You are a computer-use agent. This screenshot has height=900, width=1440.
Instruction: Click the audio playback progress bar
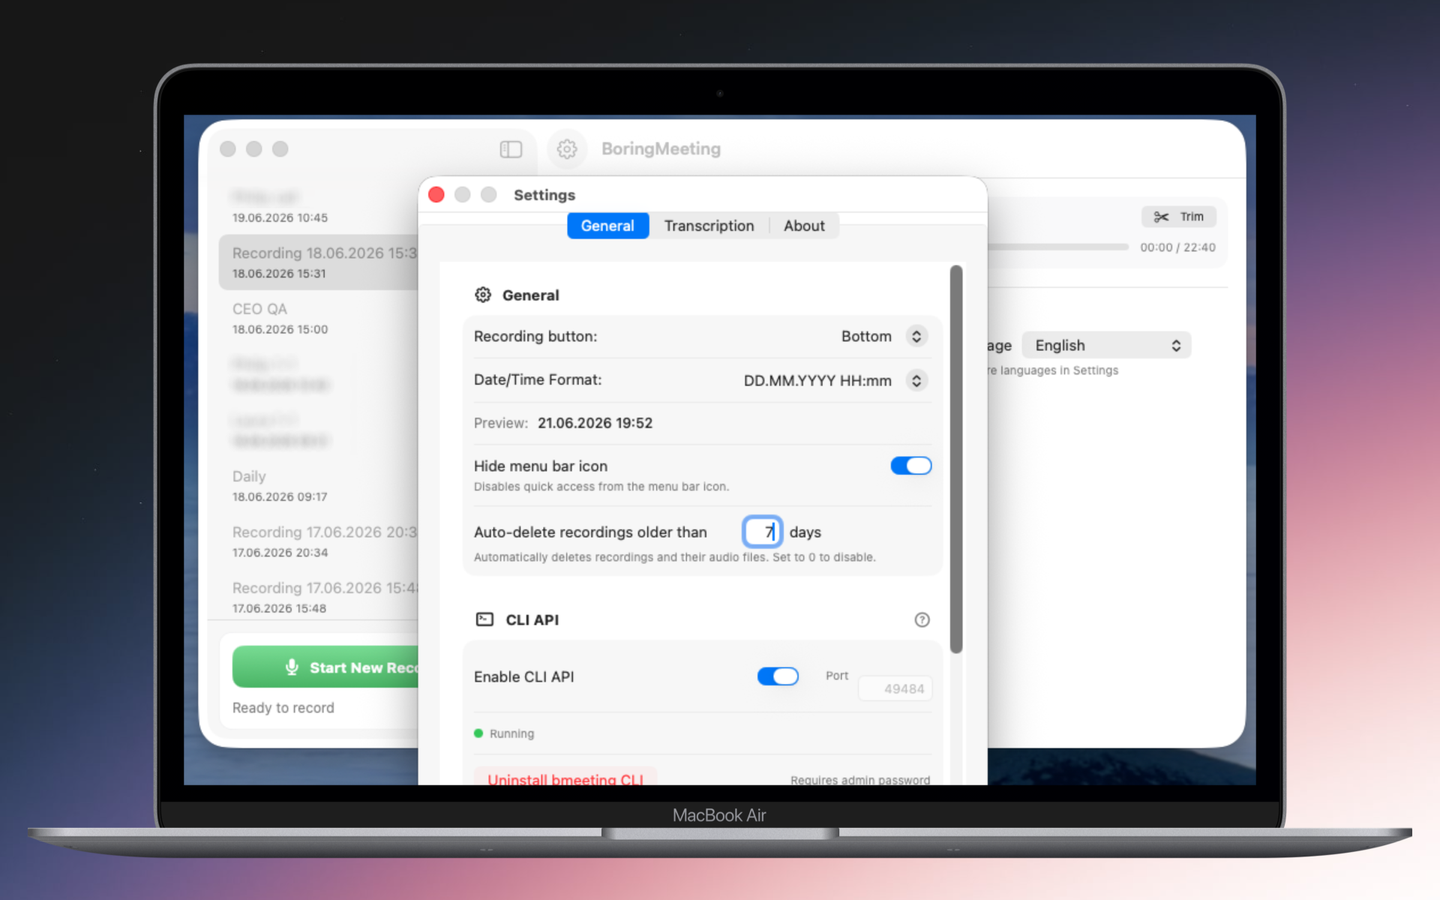click(1058, 247)
